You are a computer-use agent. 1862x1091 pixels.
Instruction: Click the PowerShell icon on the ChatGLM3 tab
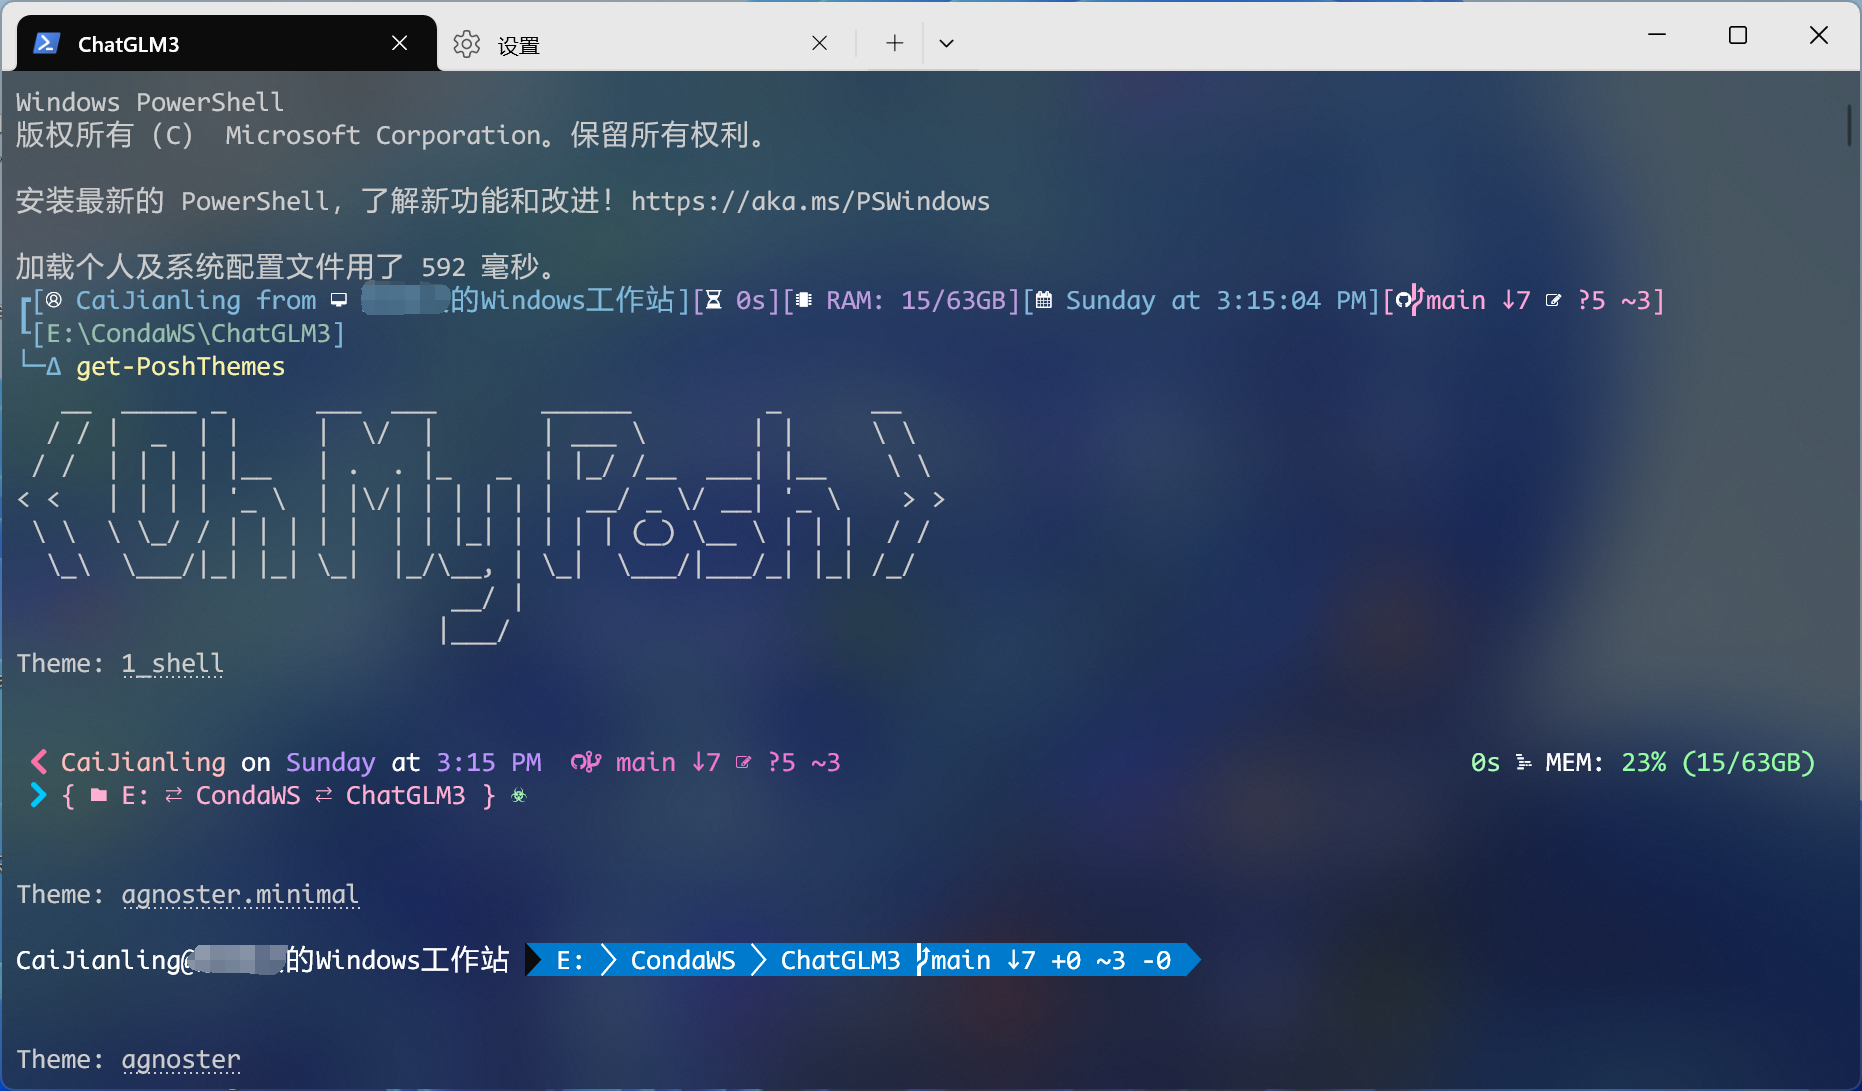click(46, 43)
